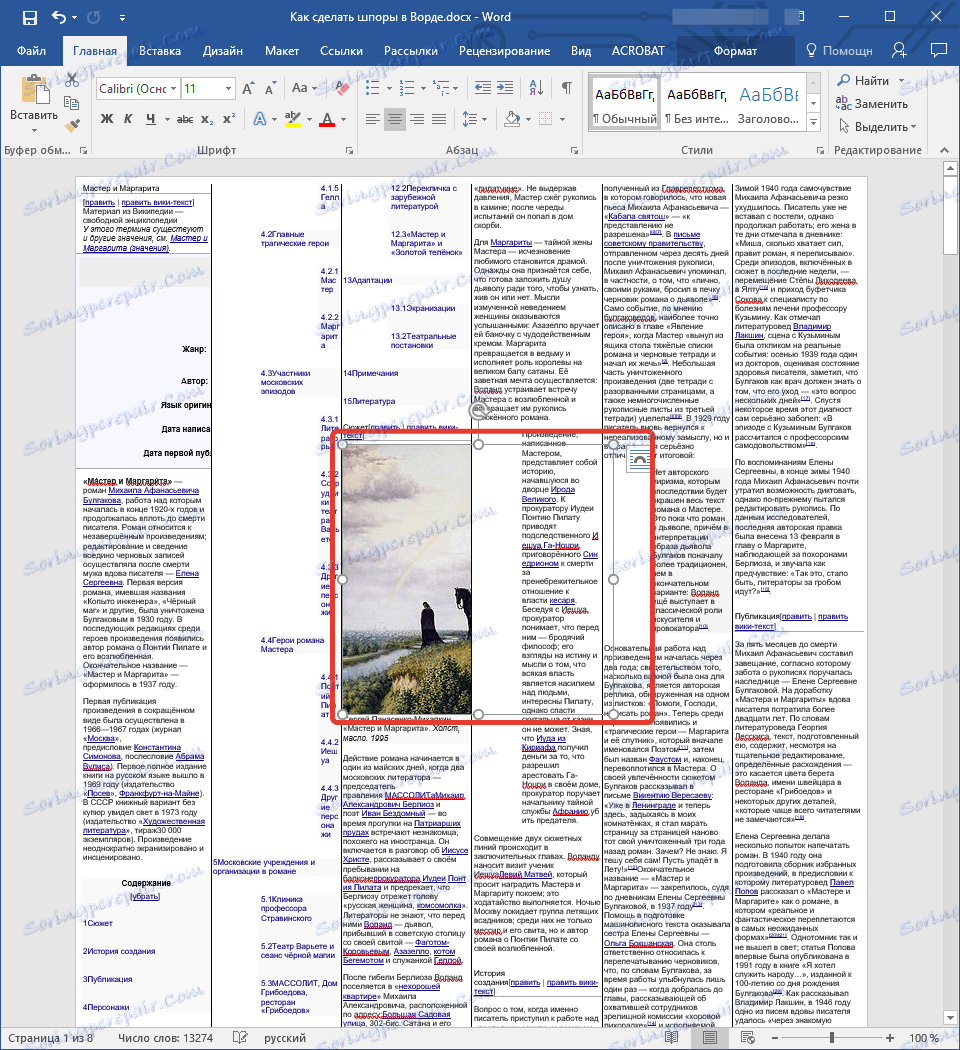This screenshot has height=1050, width=960.
Task: Align text to the left
Action: pyautogui.click(x=372, y=119)
